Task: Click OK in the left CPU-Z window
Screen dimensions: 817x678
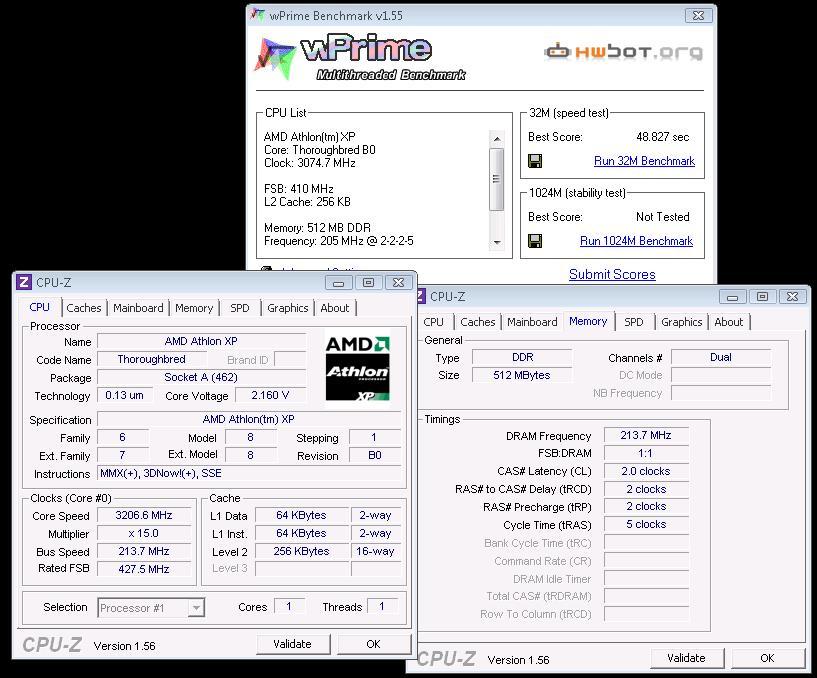Action: [x=373, y=644]
